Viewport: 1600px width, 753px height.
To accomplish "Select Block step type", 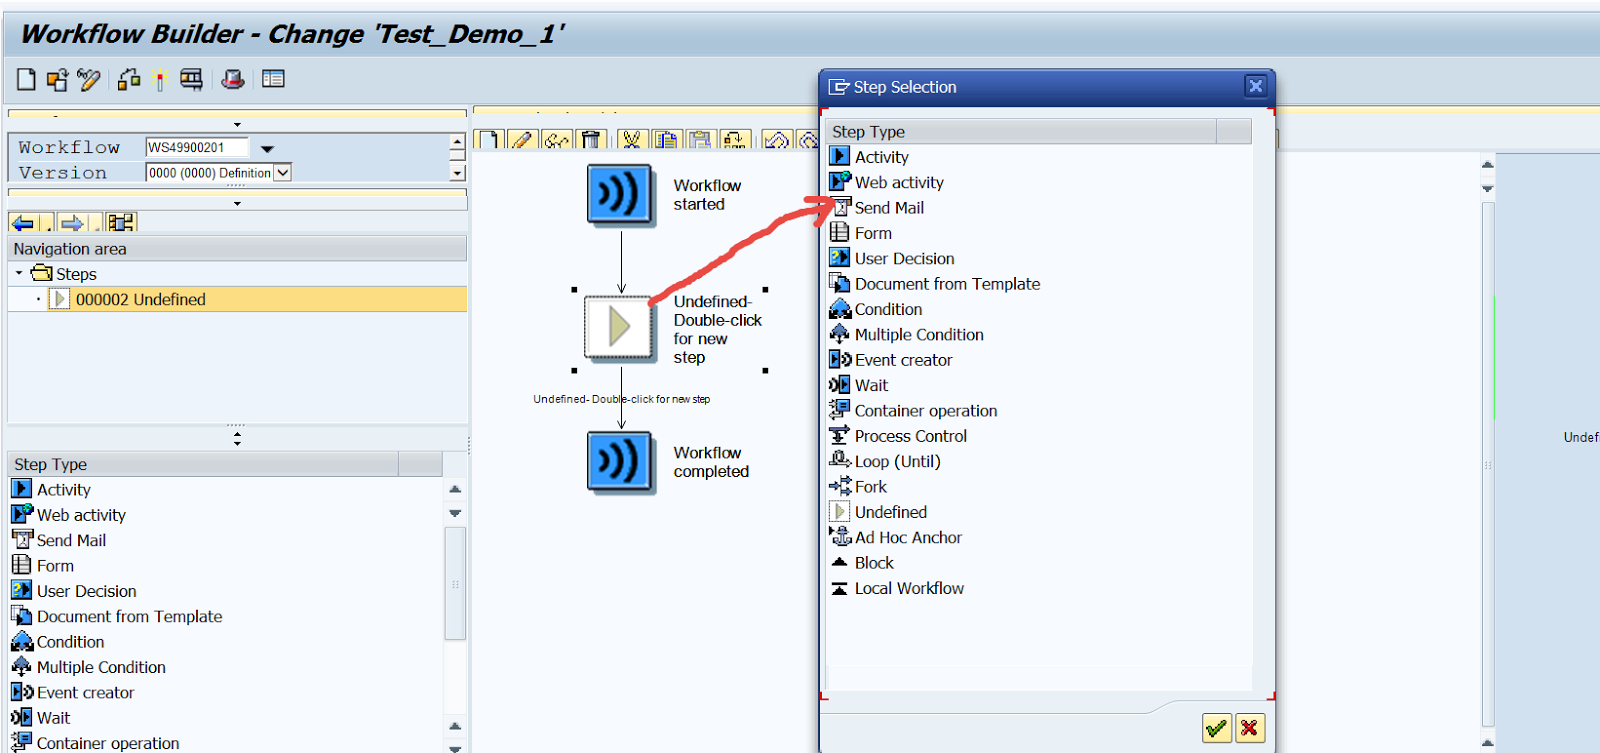I will 874,563.
